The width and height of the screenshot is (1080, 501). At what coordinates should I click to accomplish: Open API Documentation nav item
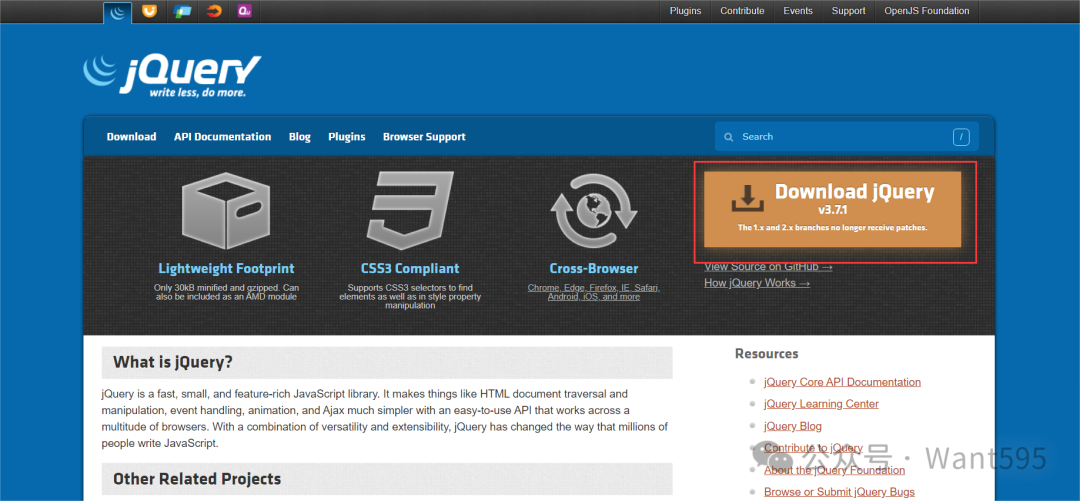(x=222, y=136)
